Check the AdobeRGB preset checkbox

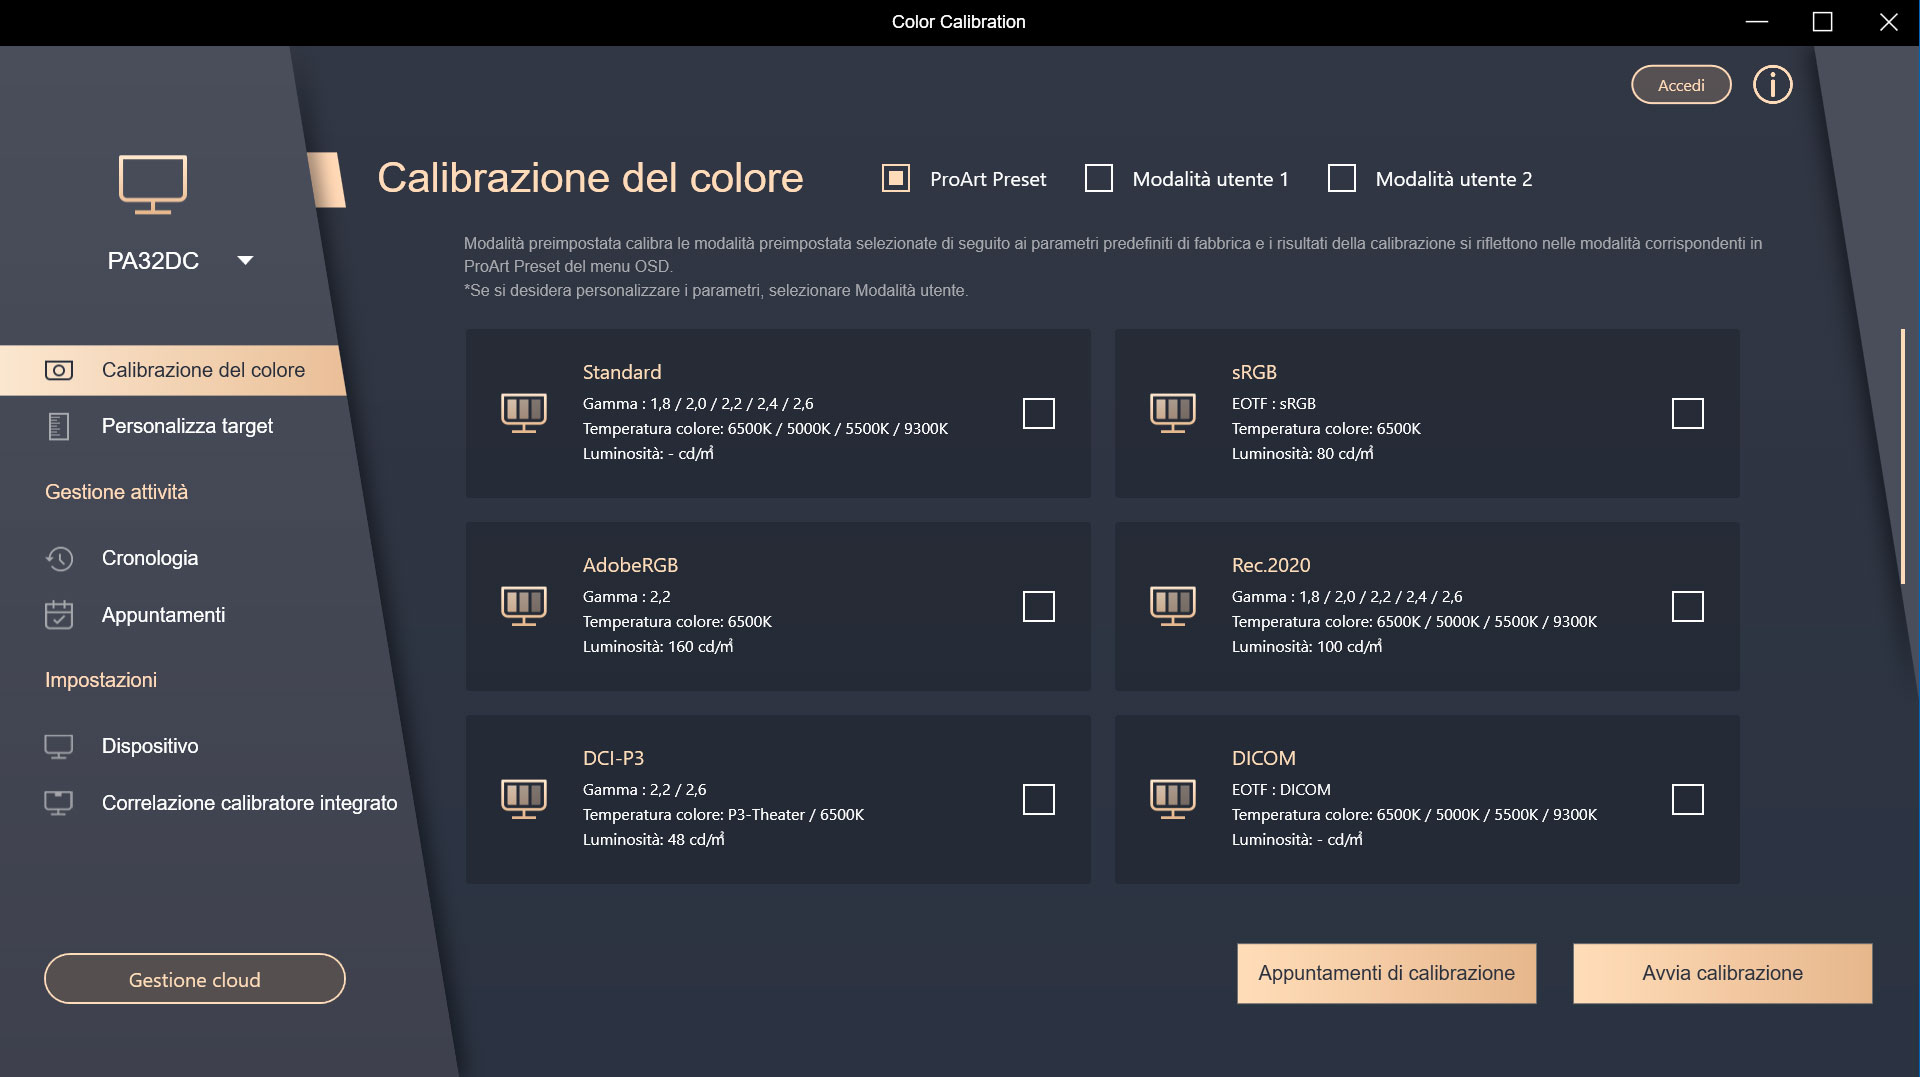tap(1039, 606)
